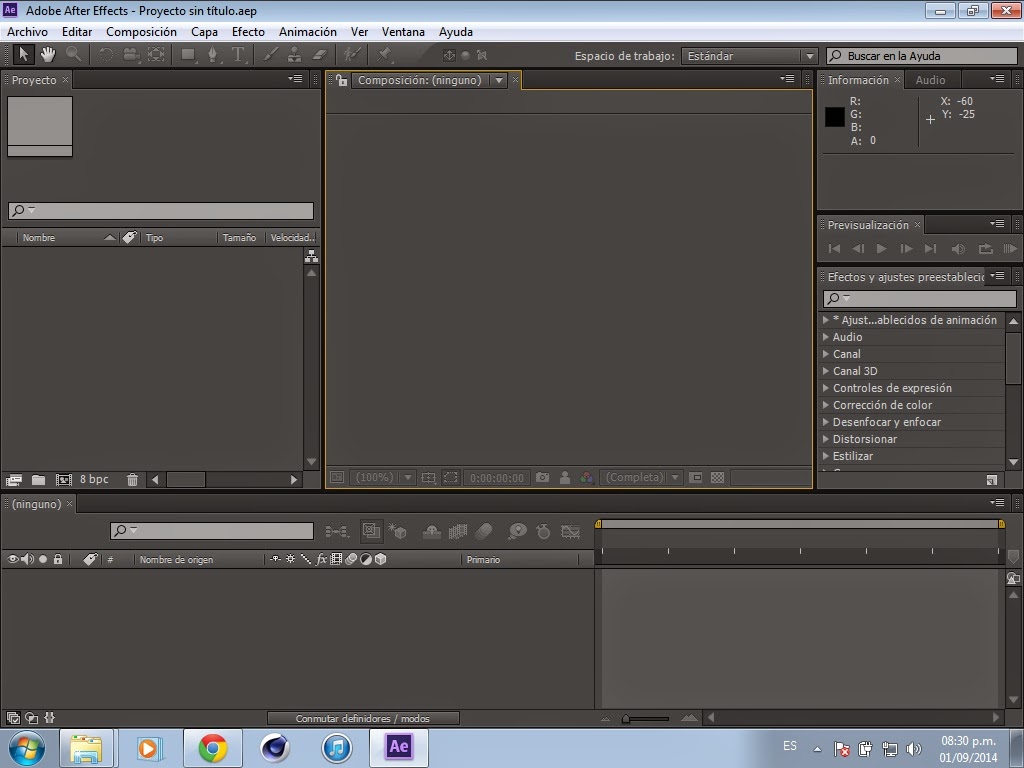This screenshot has width=1024, height=768.
Task: Open the Composición menu
Action: click(x=141, y=31)
